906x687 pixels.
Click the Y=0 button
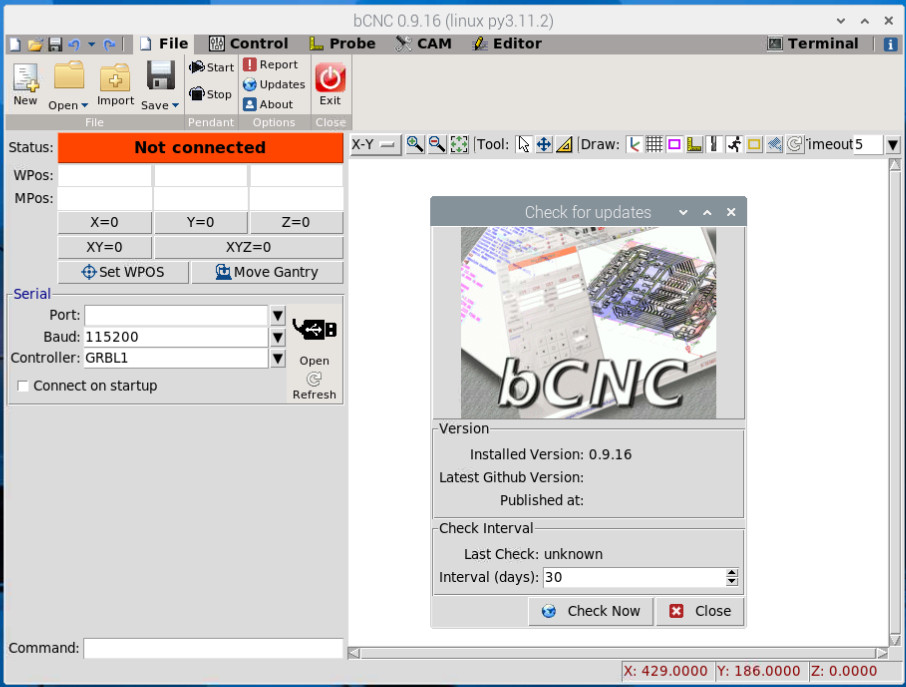point(200,222)
